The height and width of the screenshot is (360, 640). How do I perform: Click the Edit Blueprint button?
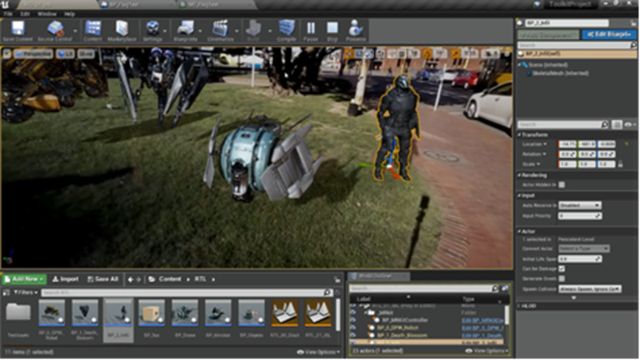point(608,34)
